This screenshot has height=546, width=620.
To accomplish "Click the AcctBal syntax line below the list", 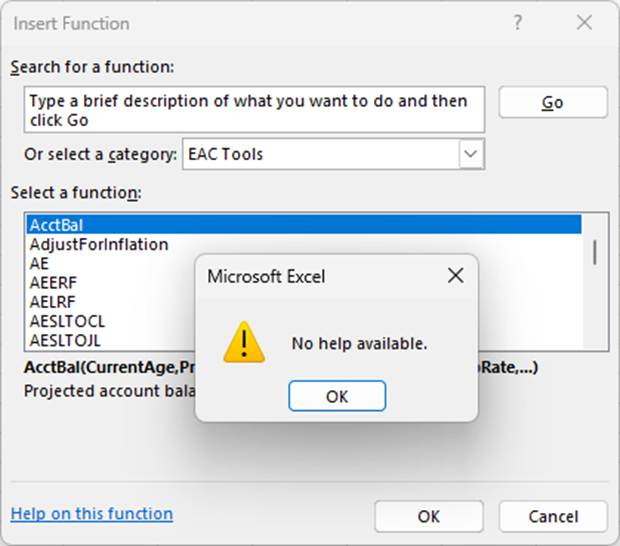I will click(x=110, y=367).
